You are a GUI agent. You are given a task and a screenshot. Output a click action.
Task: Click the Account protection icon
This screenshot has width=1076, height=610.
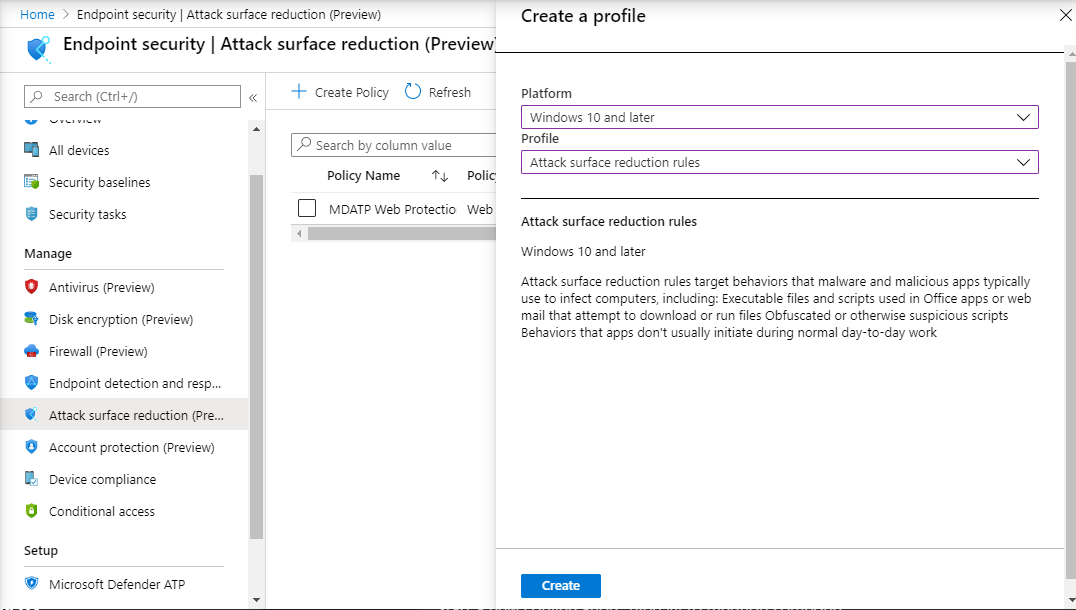31,447
